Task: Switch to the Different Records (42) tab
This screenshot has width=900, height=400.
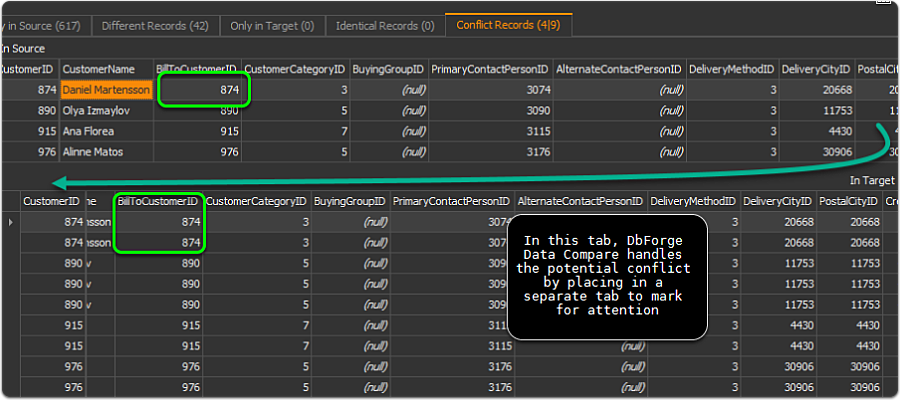Action: coord(154,24)
